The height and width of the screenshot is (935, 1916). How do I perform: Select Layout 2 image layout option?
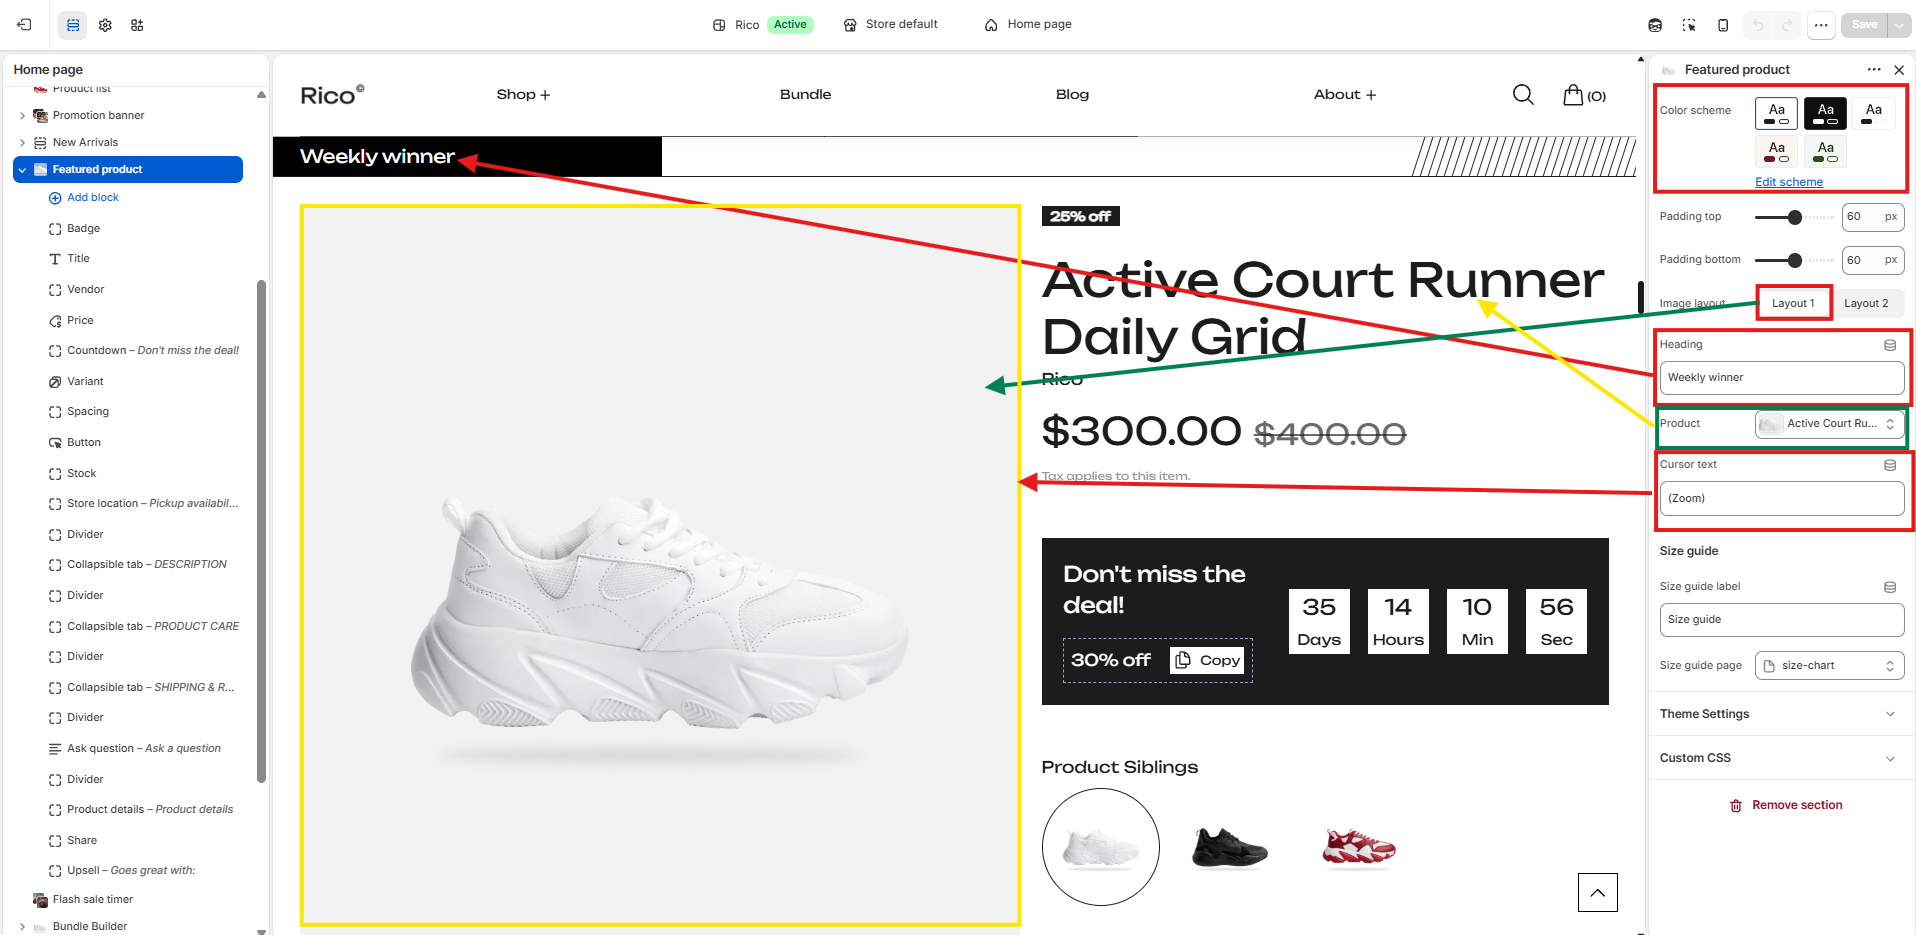pyautogui.click(x=1866, y=303)
